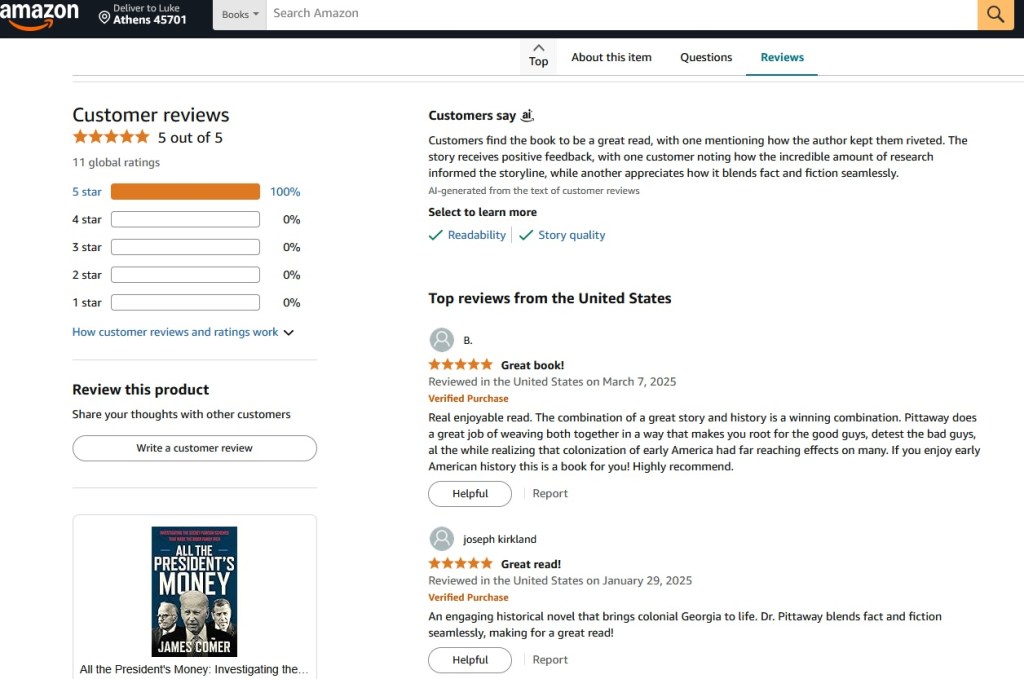Screen dimensions: 1024x679
Task: Select the Readability topic filter
Action: 467,235
